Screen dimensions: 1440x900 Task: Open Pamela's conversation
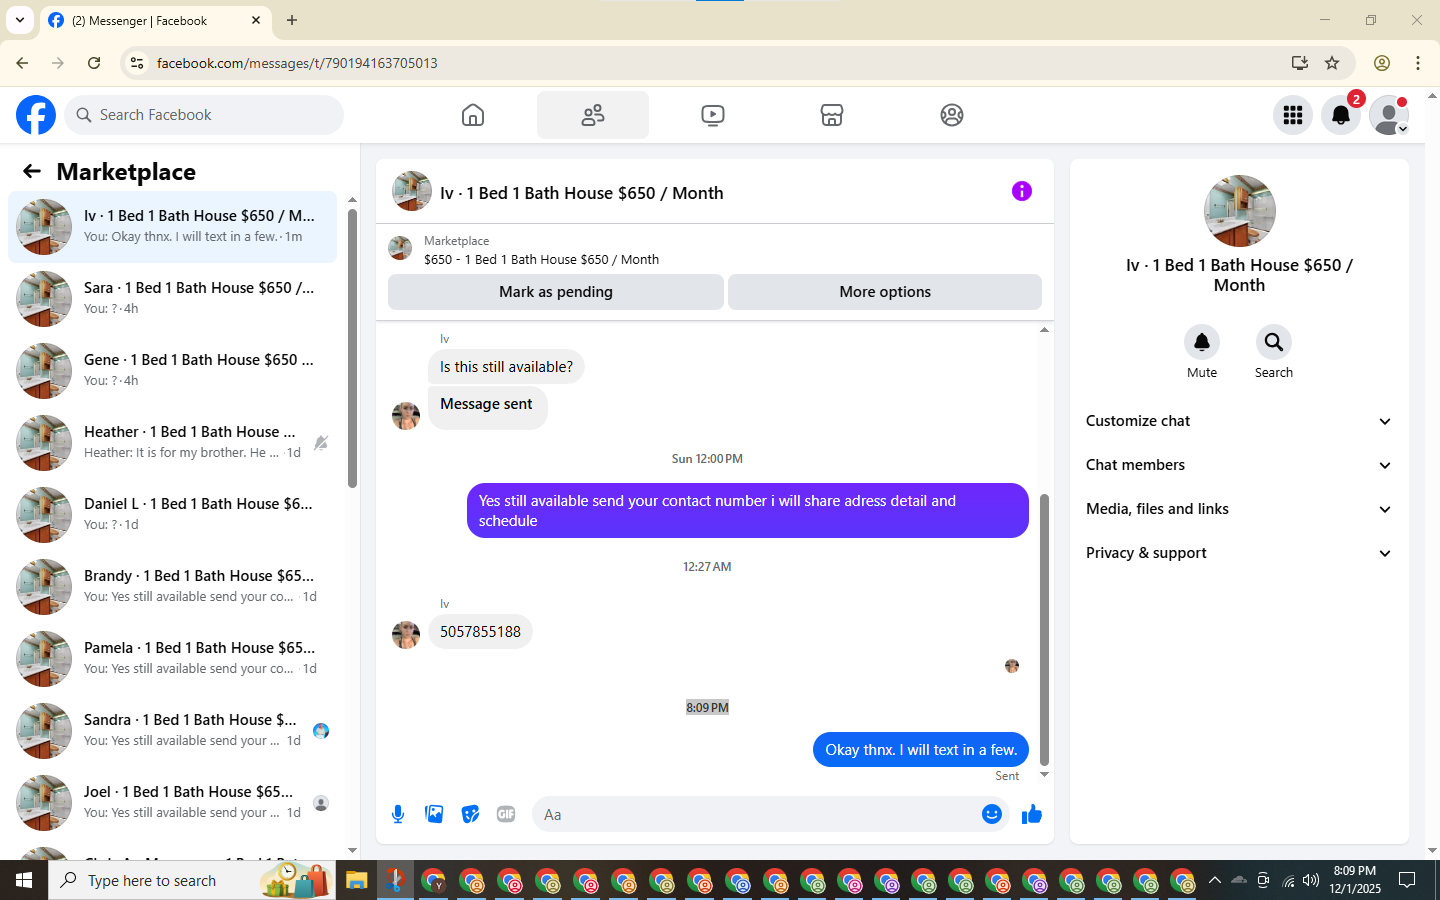coord(172,658)
